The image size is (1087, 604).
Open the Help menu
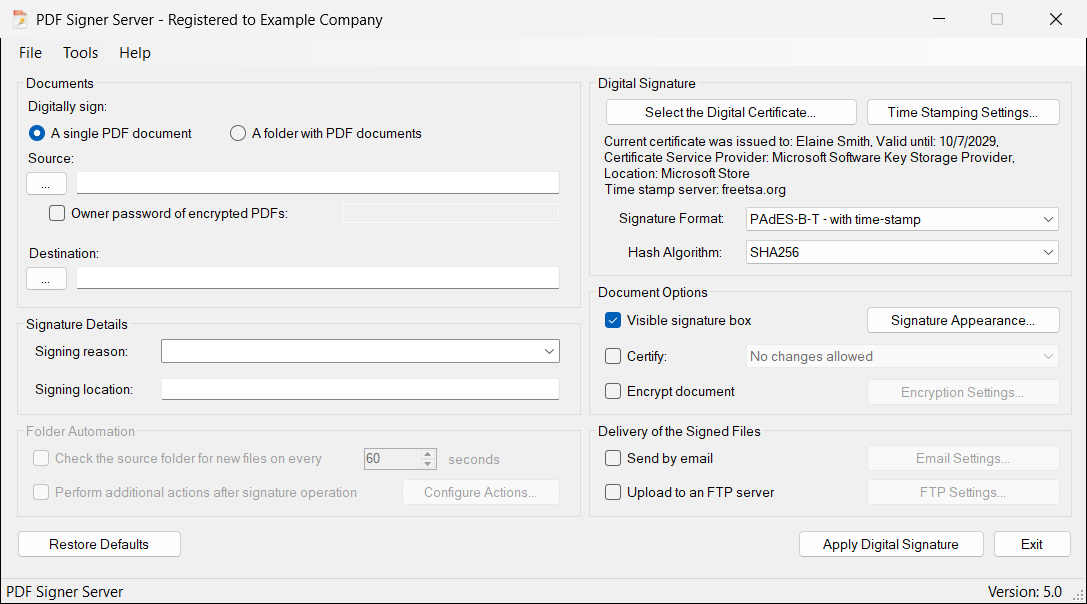(x=134, y=53)
